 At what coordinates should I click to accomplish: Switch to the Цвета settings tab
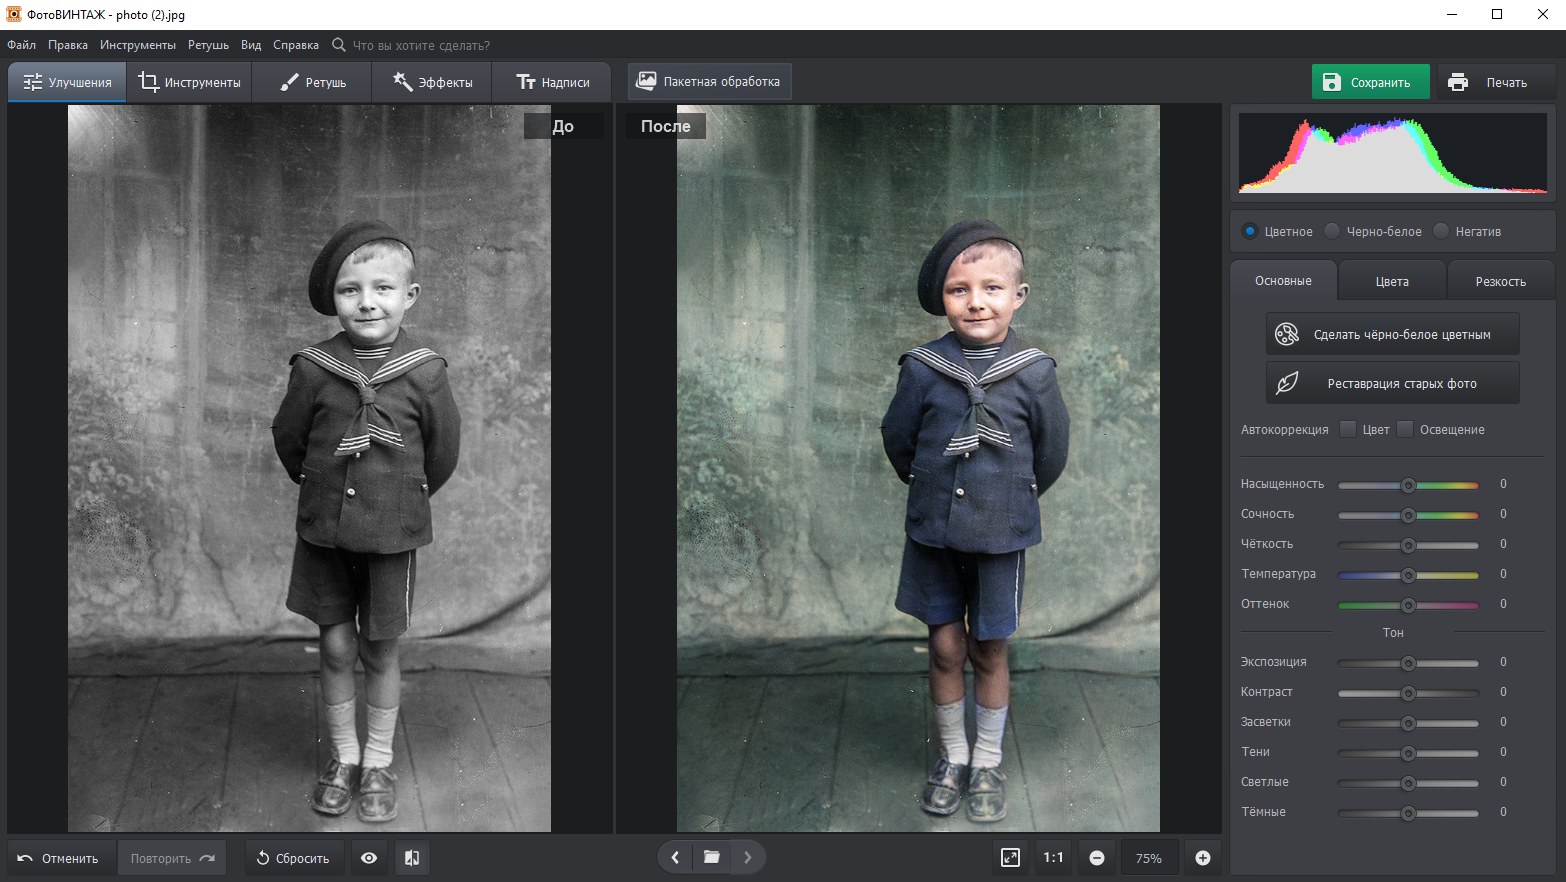[1391, 281]
